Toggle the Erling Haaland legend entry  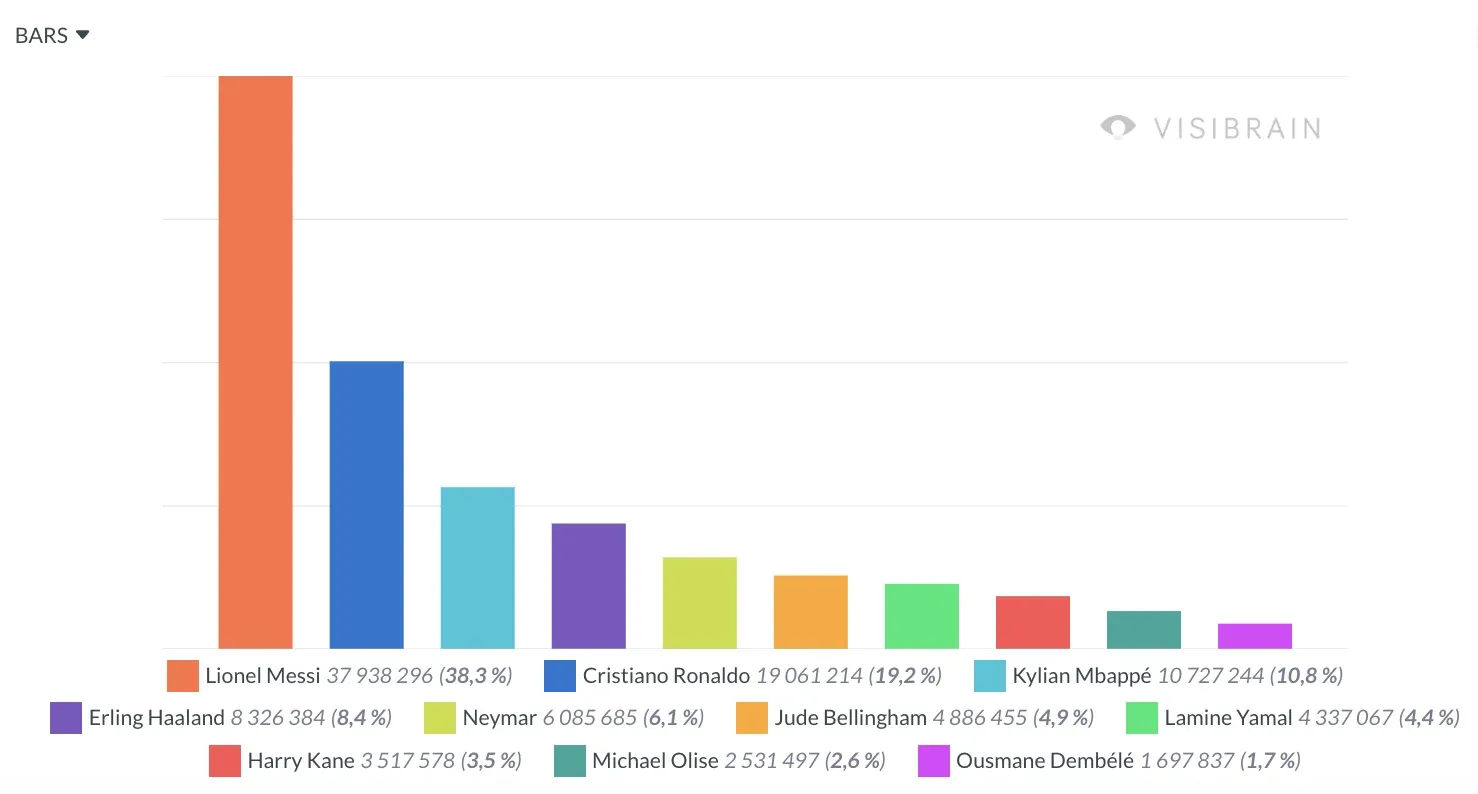pyautogui.click(x=221, y=717)
